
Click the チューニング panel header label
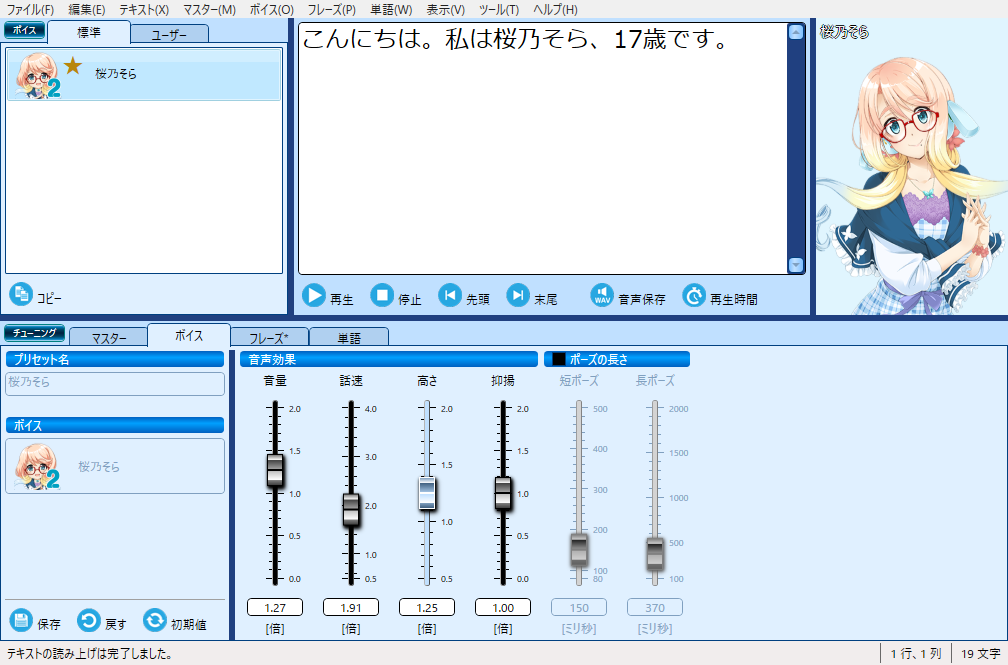point(35,332)
